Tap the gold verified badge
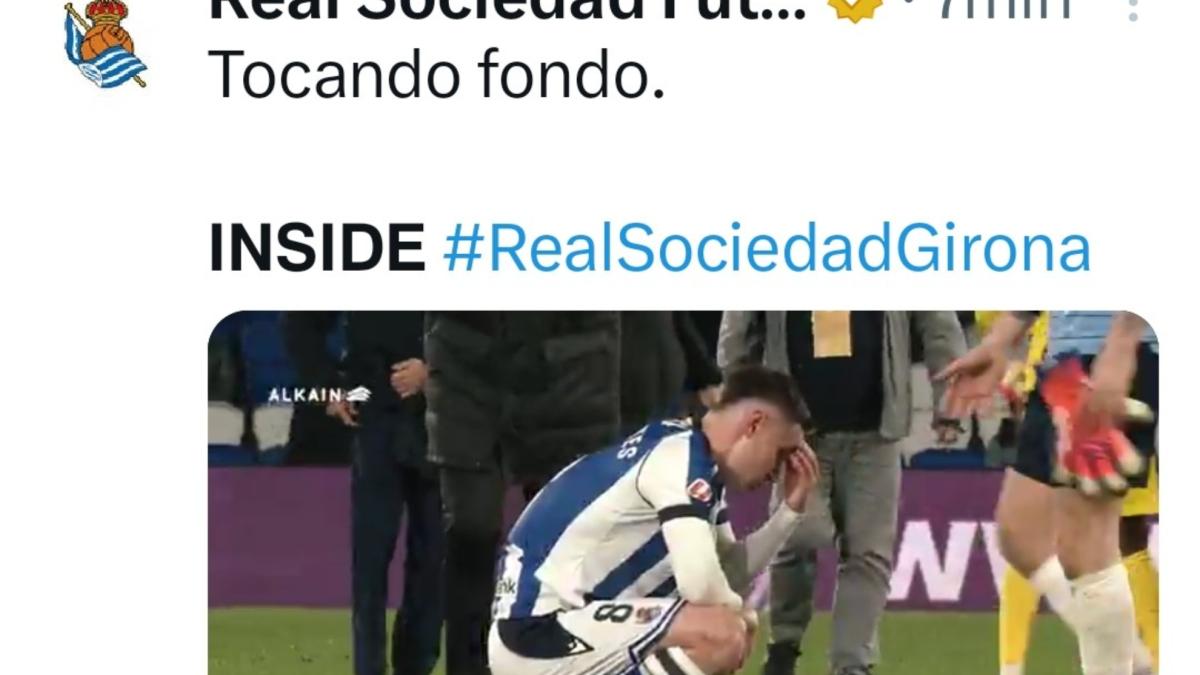This screenshot has width=1200, height=675. (856, 10)
